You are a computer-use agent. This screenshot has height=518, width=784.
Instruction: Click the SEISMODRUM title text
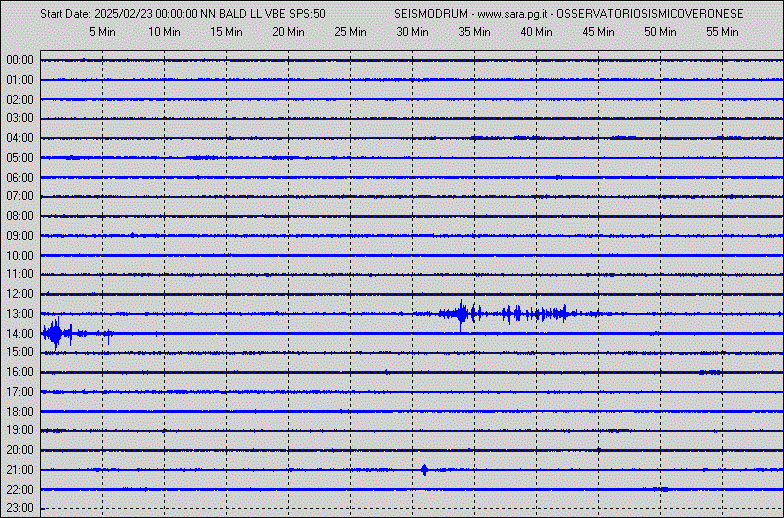point(430,14)
